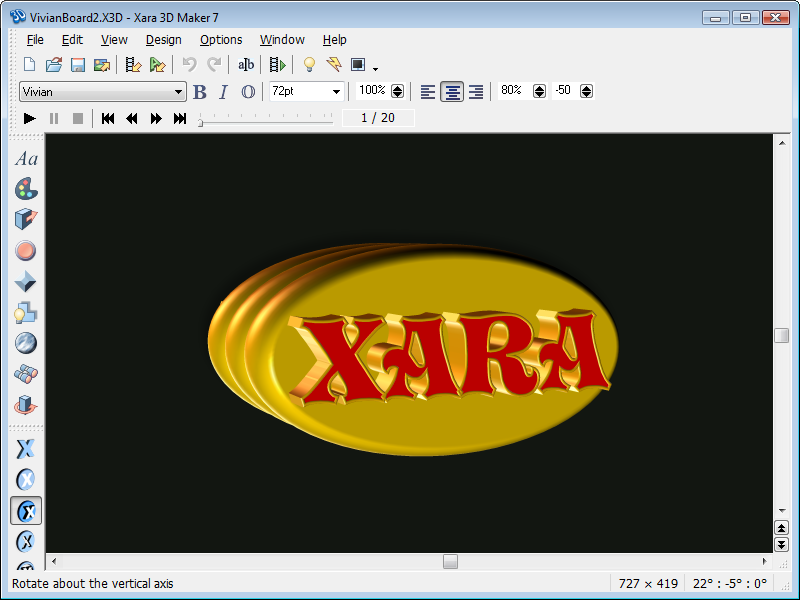Open the Texture options
The image size is (800, 600).
point(26,343)
